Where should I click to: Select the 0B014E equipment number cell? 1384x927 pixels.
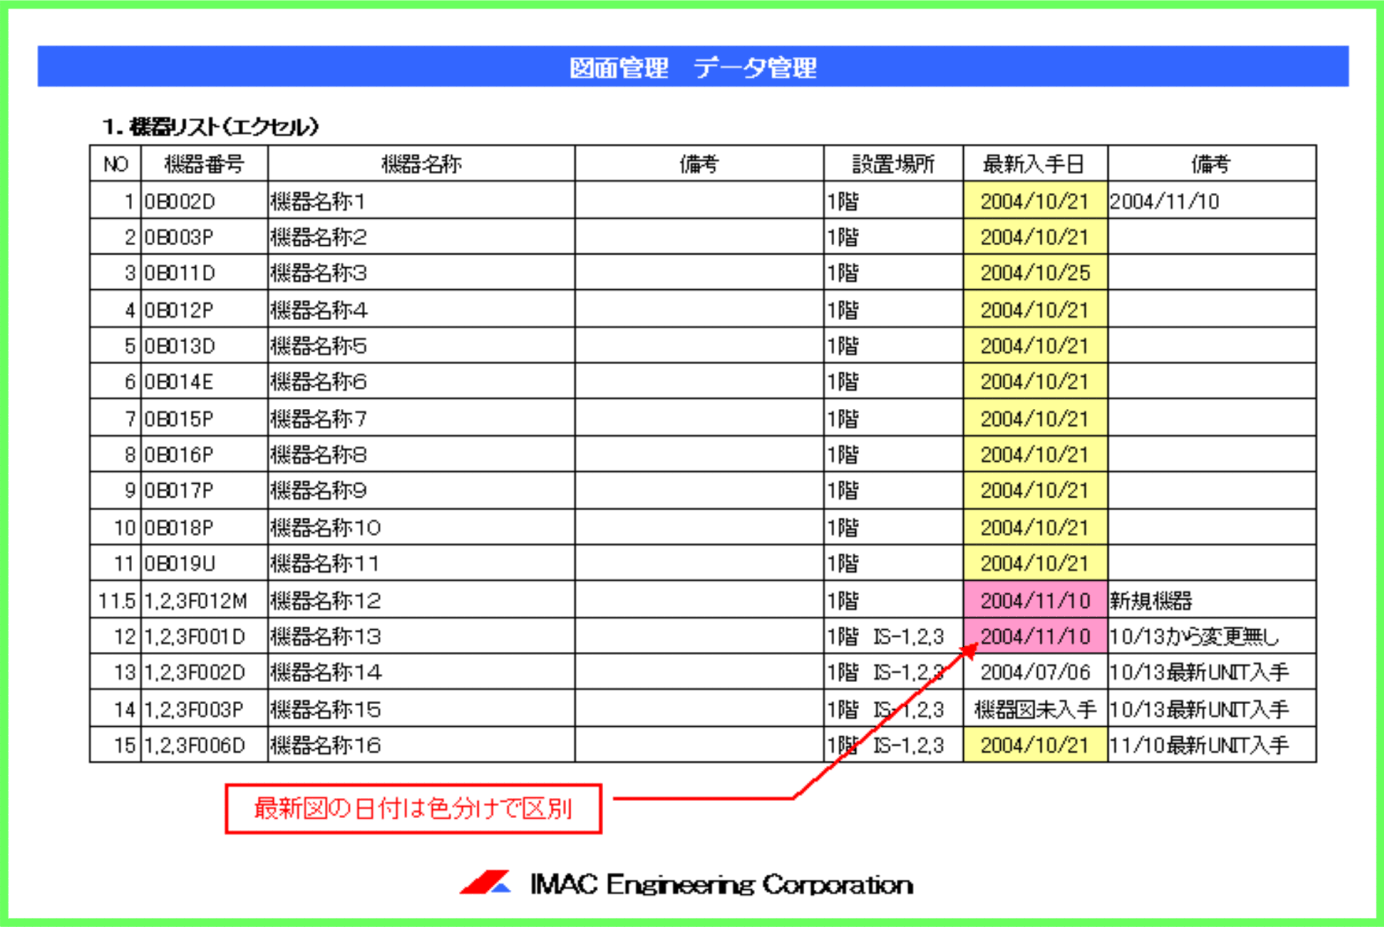(204, 381)
